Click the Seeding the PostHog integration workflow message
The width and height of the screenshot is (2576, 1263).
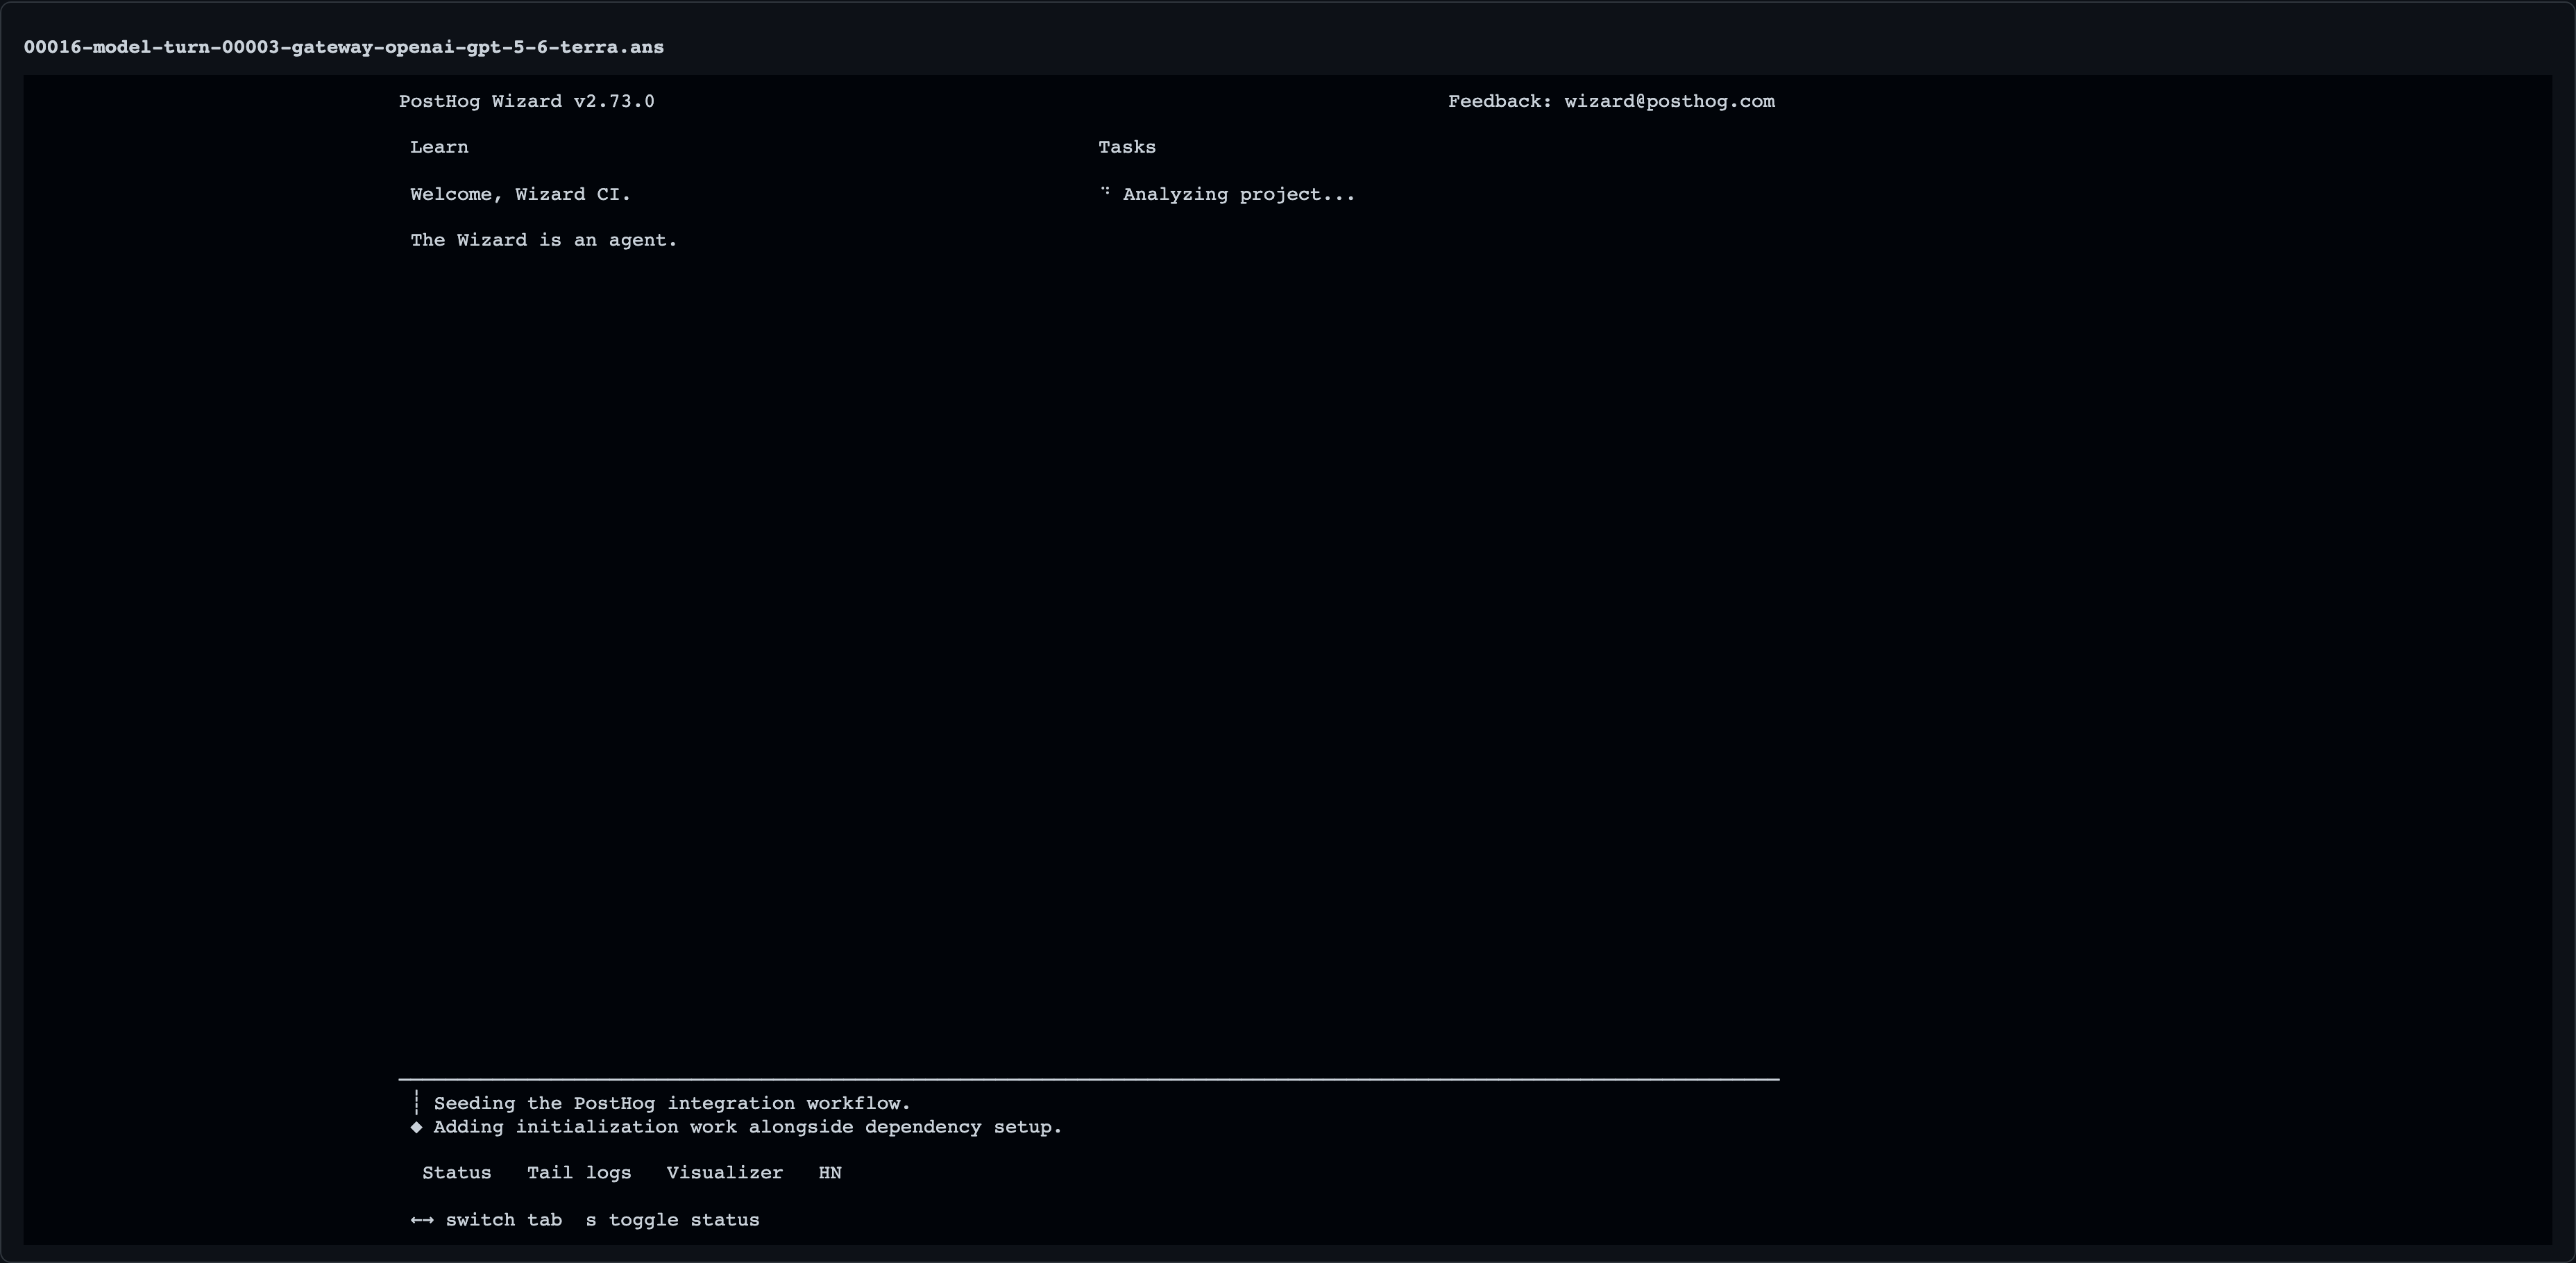(672, 1103)
